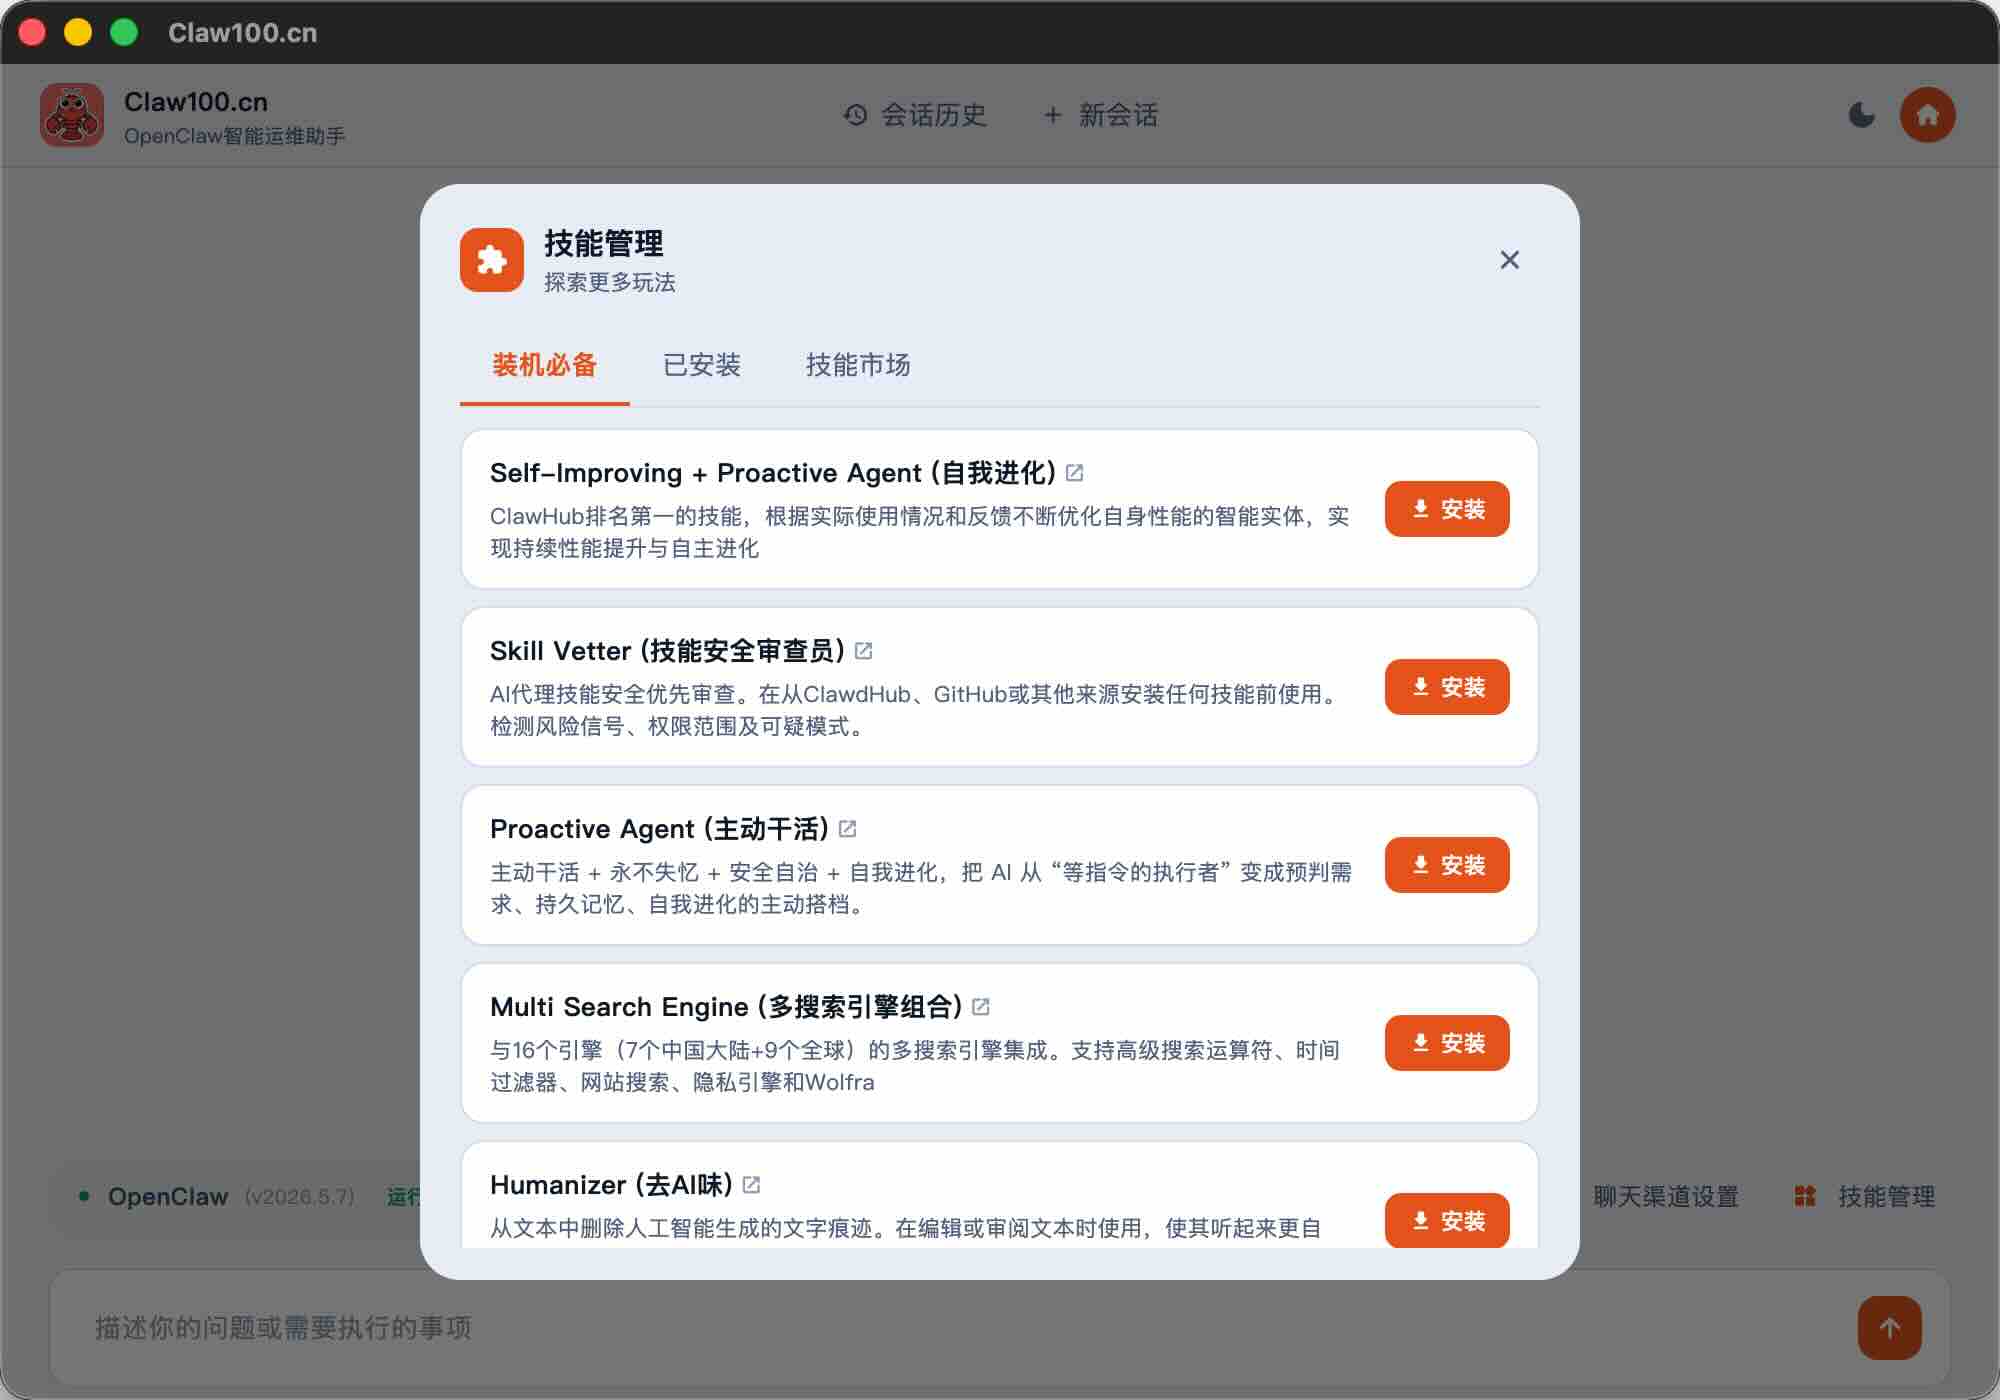This screenshot has width=2000, height=1400.
Task: Install the Humanizer (去AI味) skill
Action: click(x=1447, y=1220)
